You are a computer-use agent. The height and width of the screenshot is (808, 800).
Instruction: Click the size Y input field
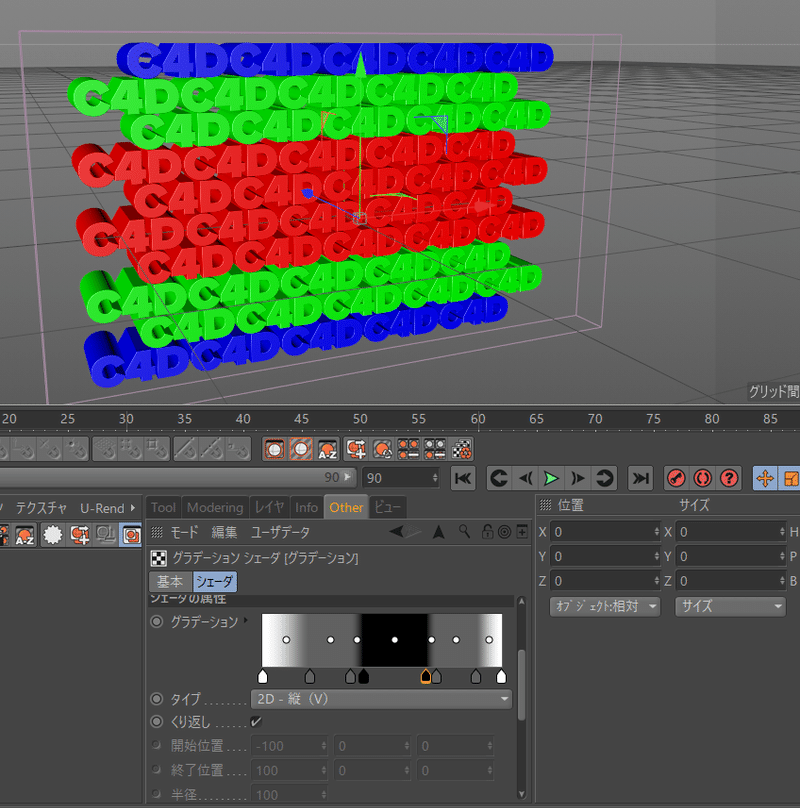(x=731, y=557)
